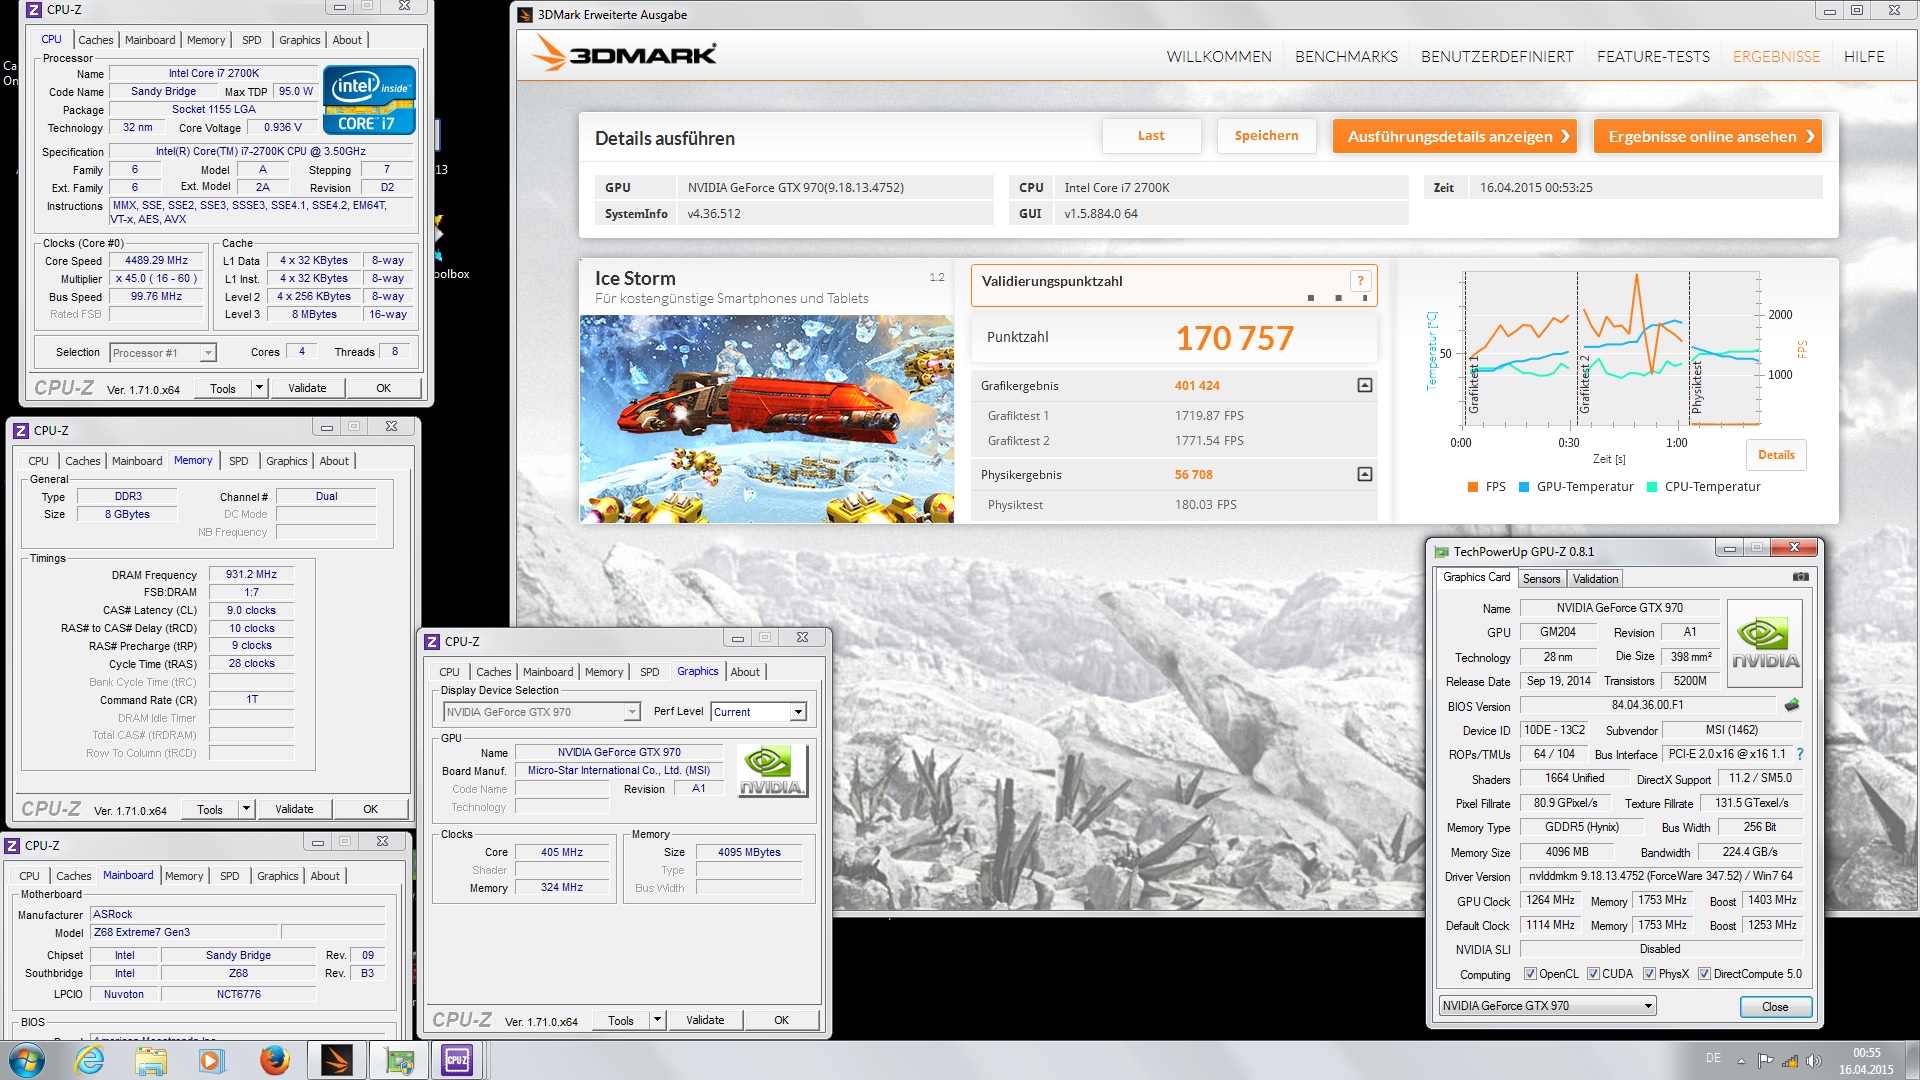Click the 3DMark window title bar icon
The image size is (1920, 1080).
(525, 15)
